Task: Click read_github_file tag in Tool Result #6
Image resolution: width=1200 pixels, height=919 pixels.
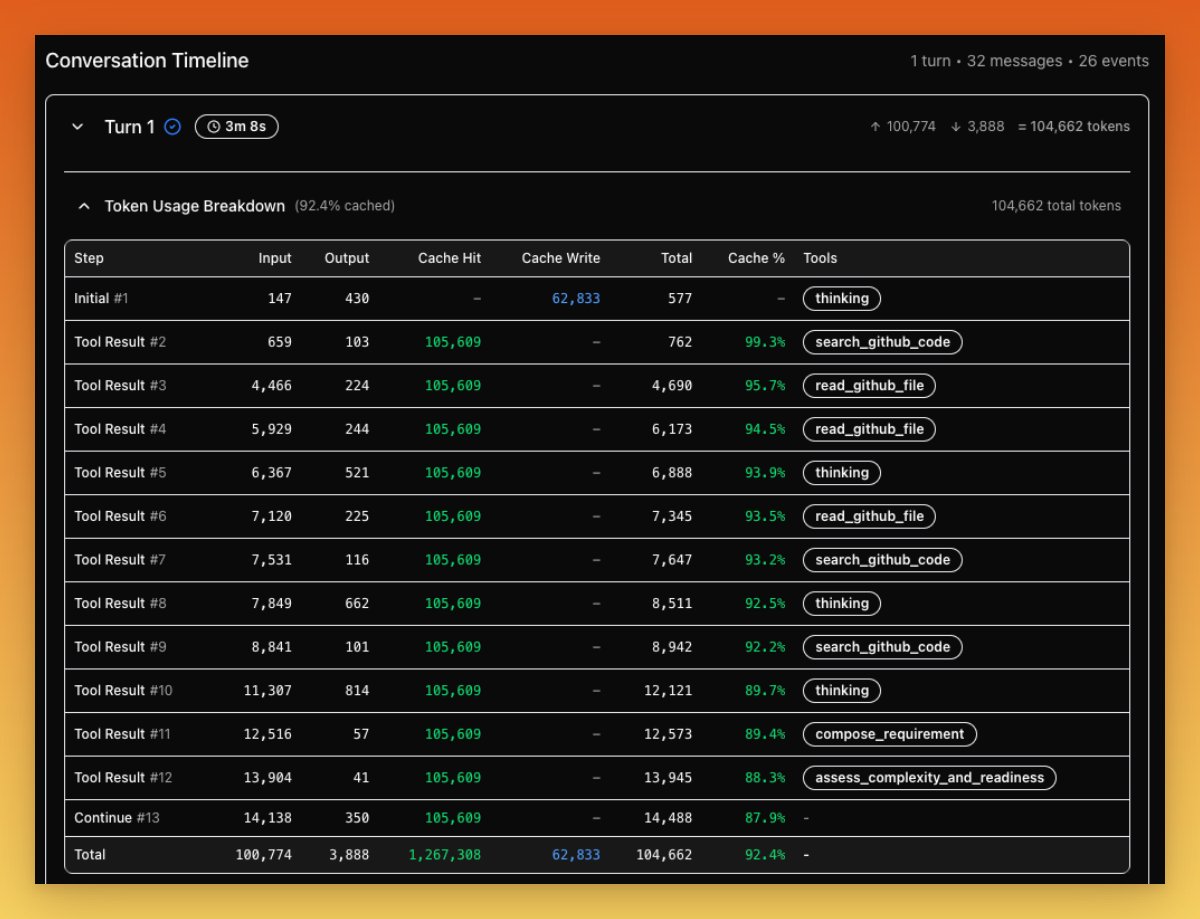Action: (869, 516)
